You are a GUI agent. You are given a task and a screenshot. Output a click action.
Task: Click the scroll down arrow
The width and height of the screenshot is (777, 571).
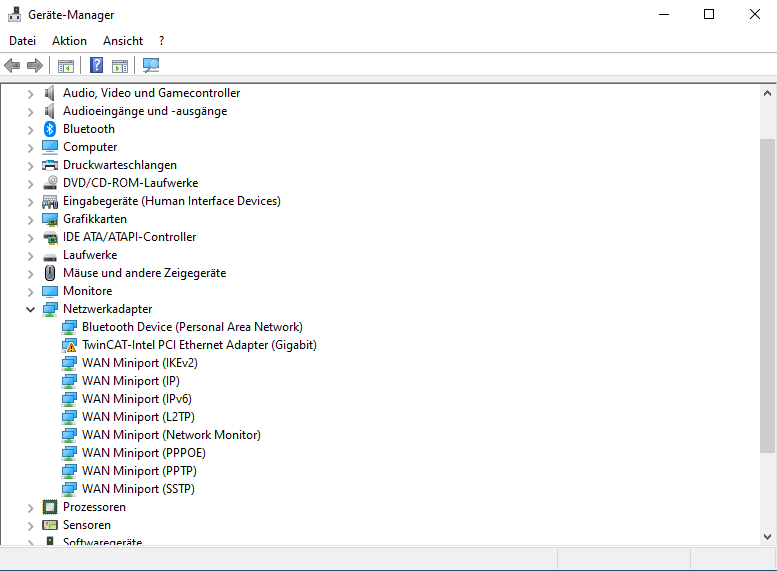768,537
